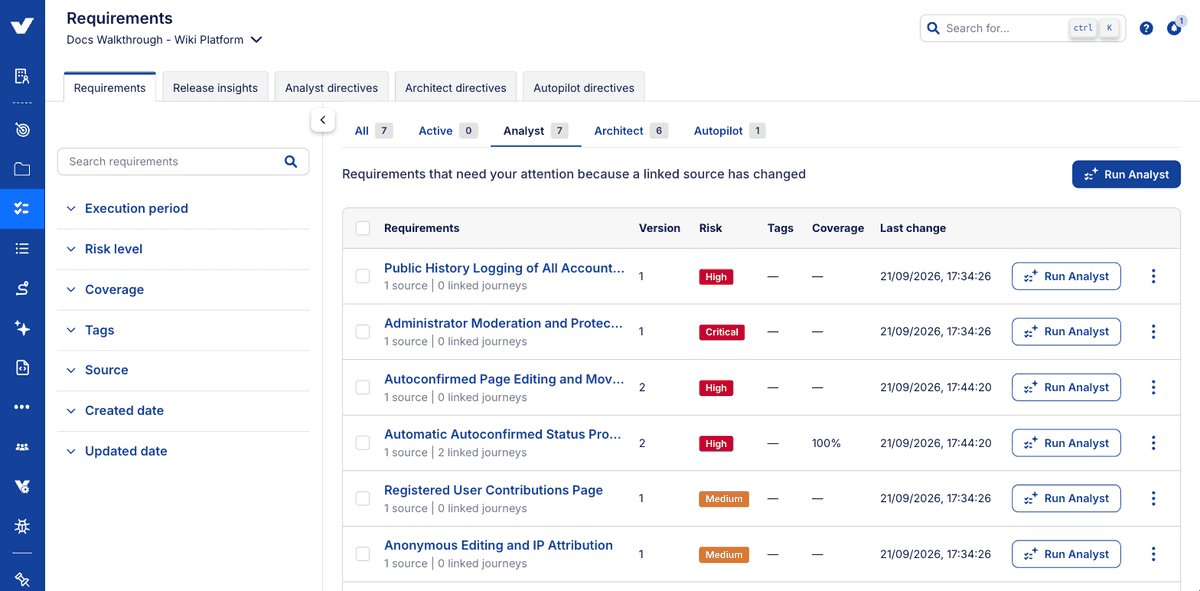1200x591 pixels.
Task: Click the Critical risk badge
Action: [722, 332]
